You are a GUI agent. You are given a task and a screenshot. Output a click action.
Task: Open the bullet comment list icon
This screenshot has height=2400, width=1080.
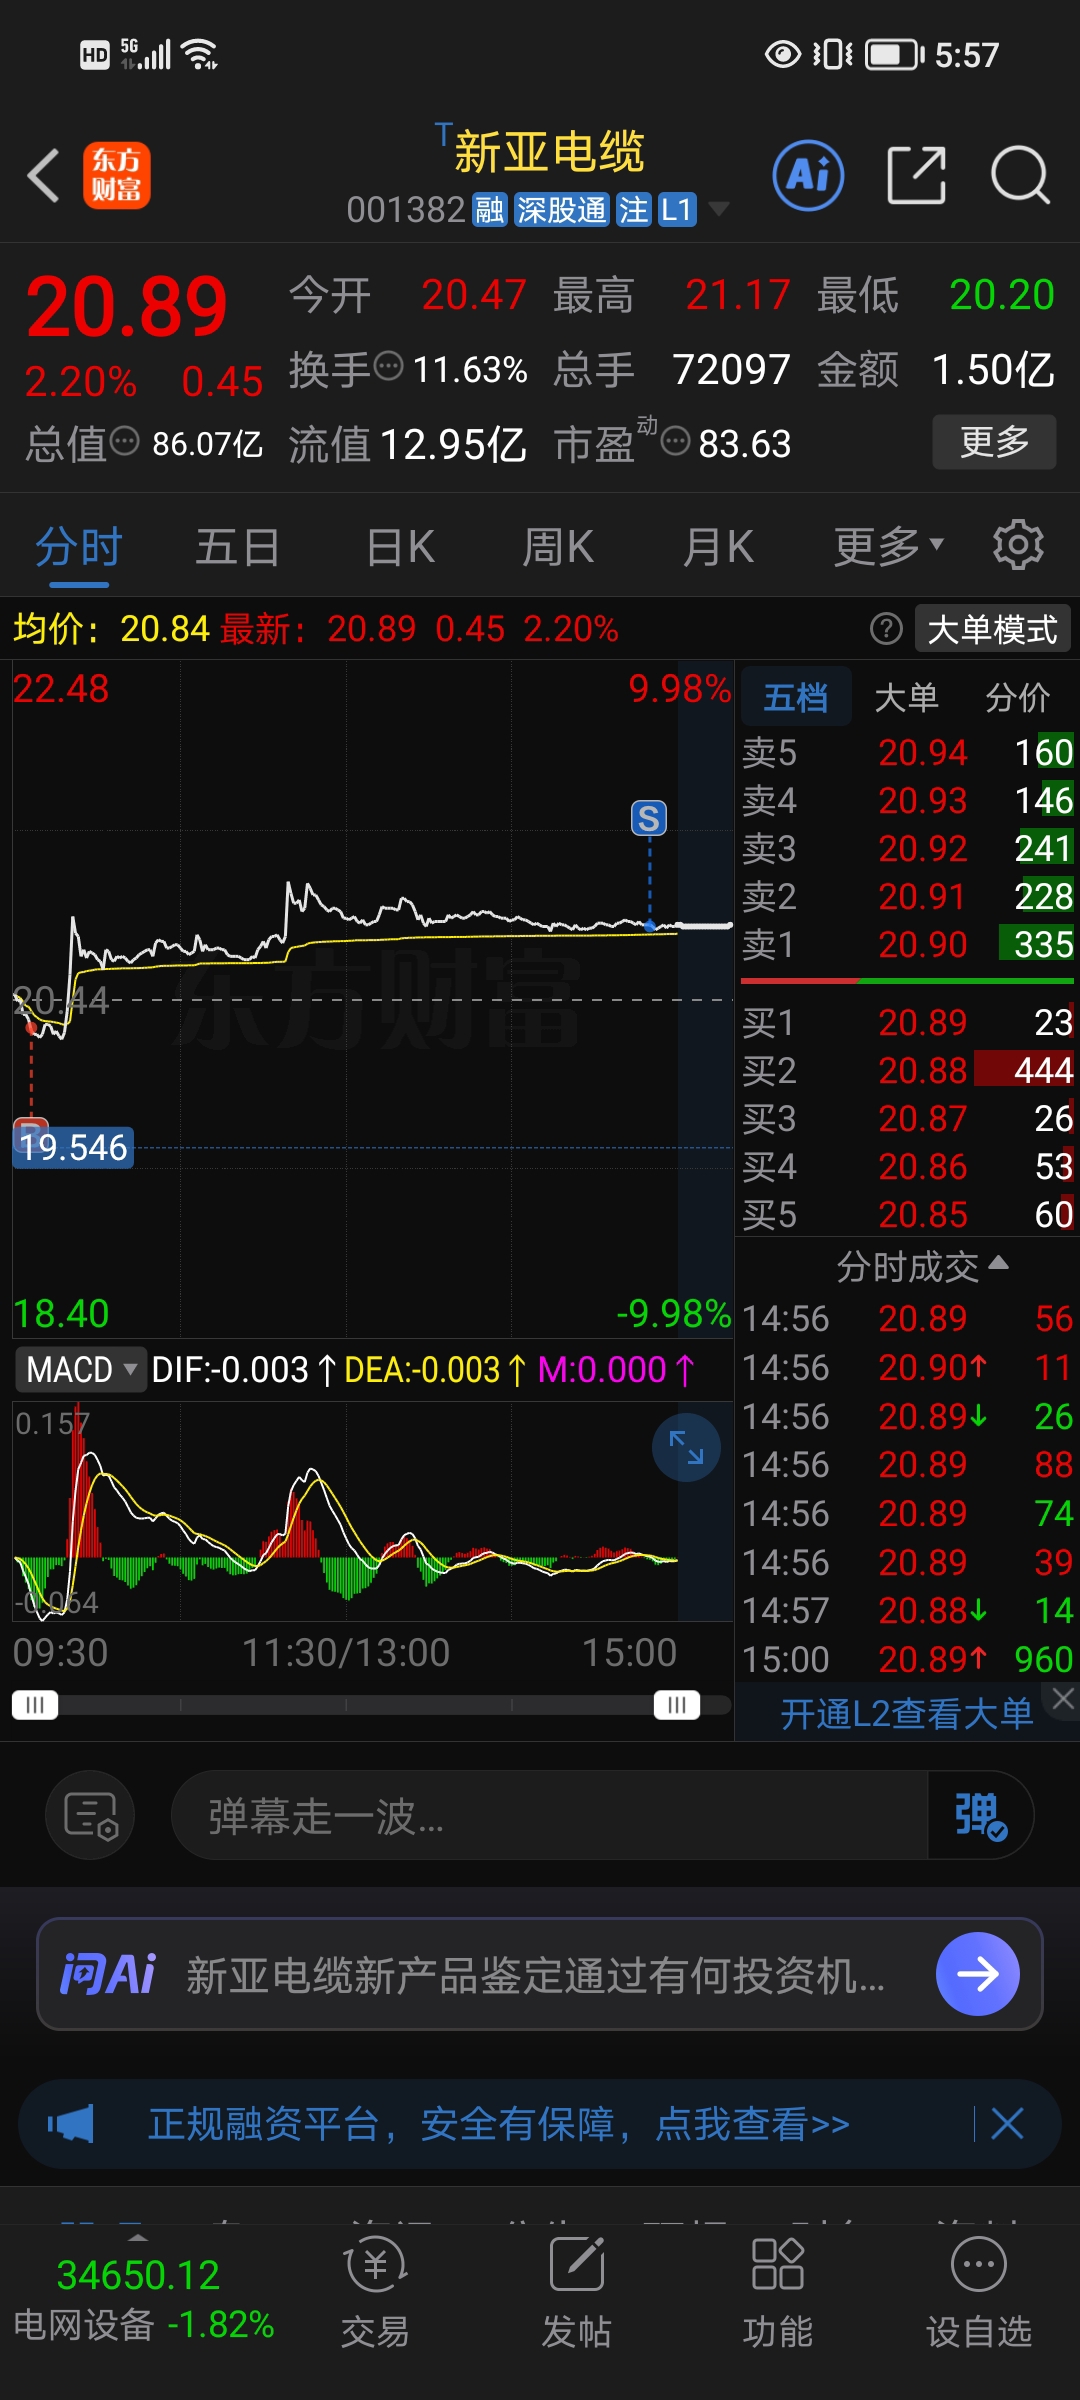[x=91, y=1815]
